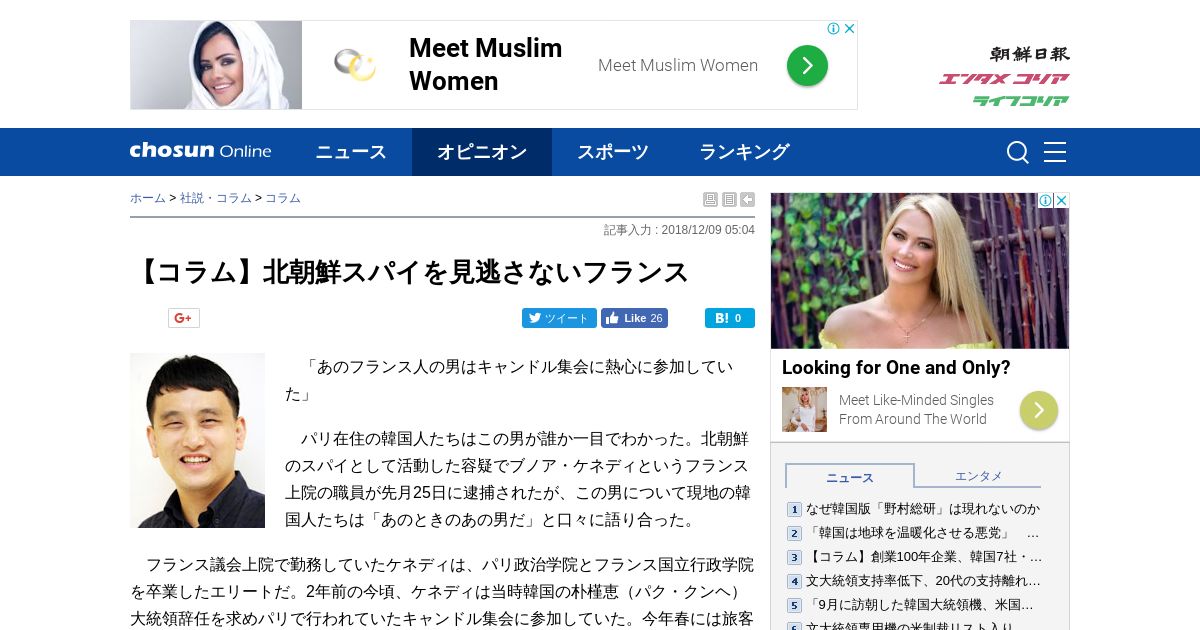Image resolution: width=1200 pixels, height=630 pixels.
Task: Open ad info icon on sidebar ad
Action: (1045, 200)
